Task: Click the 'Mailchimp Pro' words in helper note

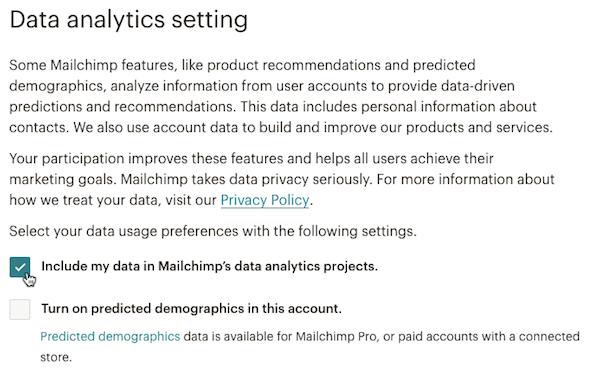Action: (x=336, y=336)
